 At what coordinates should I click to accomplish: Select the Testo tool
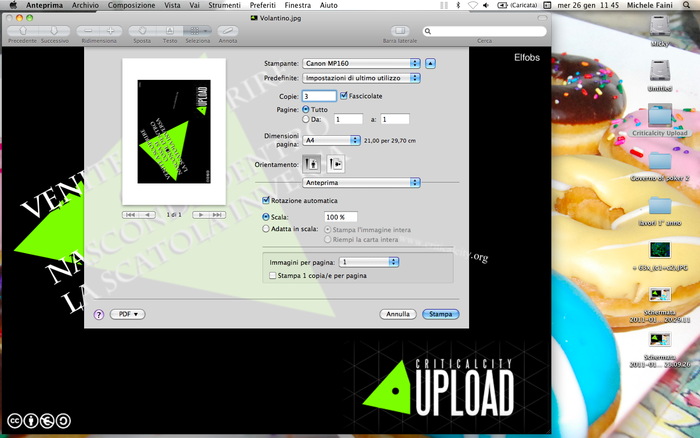(170, 31)
